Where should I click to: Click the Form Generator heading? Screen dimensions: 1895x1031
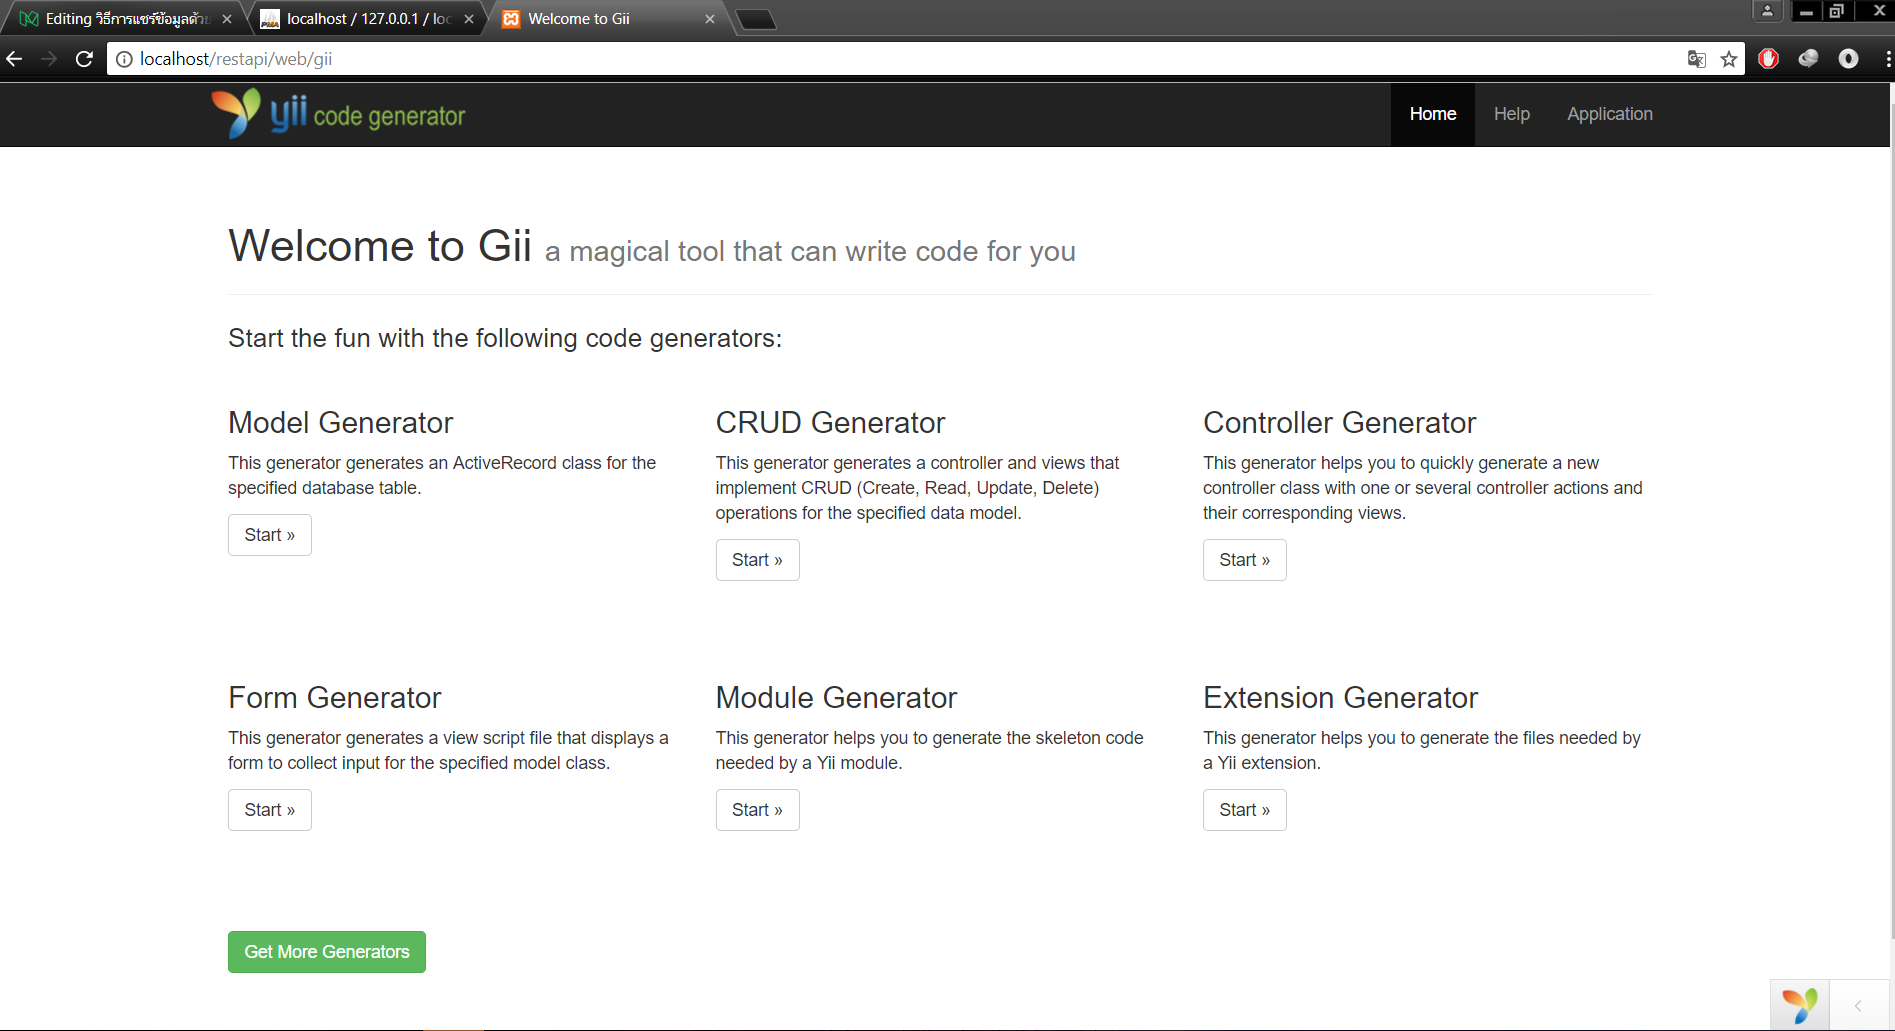click(334, 698)
